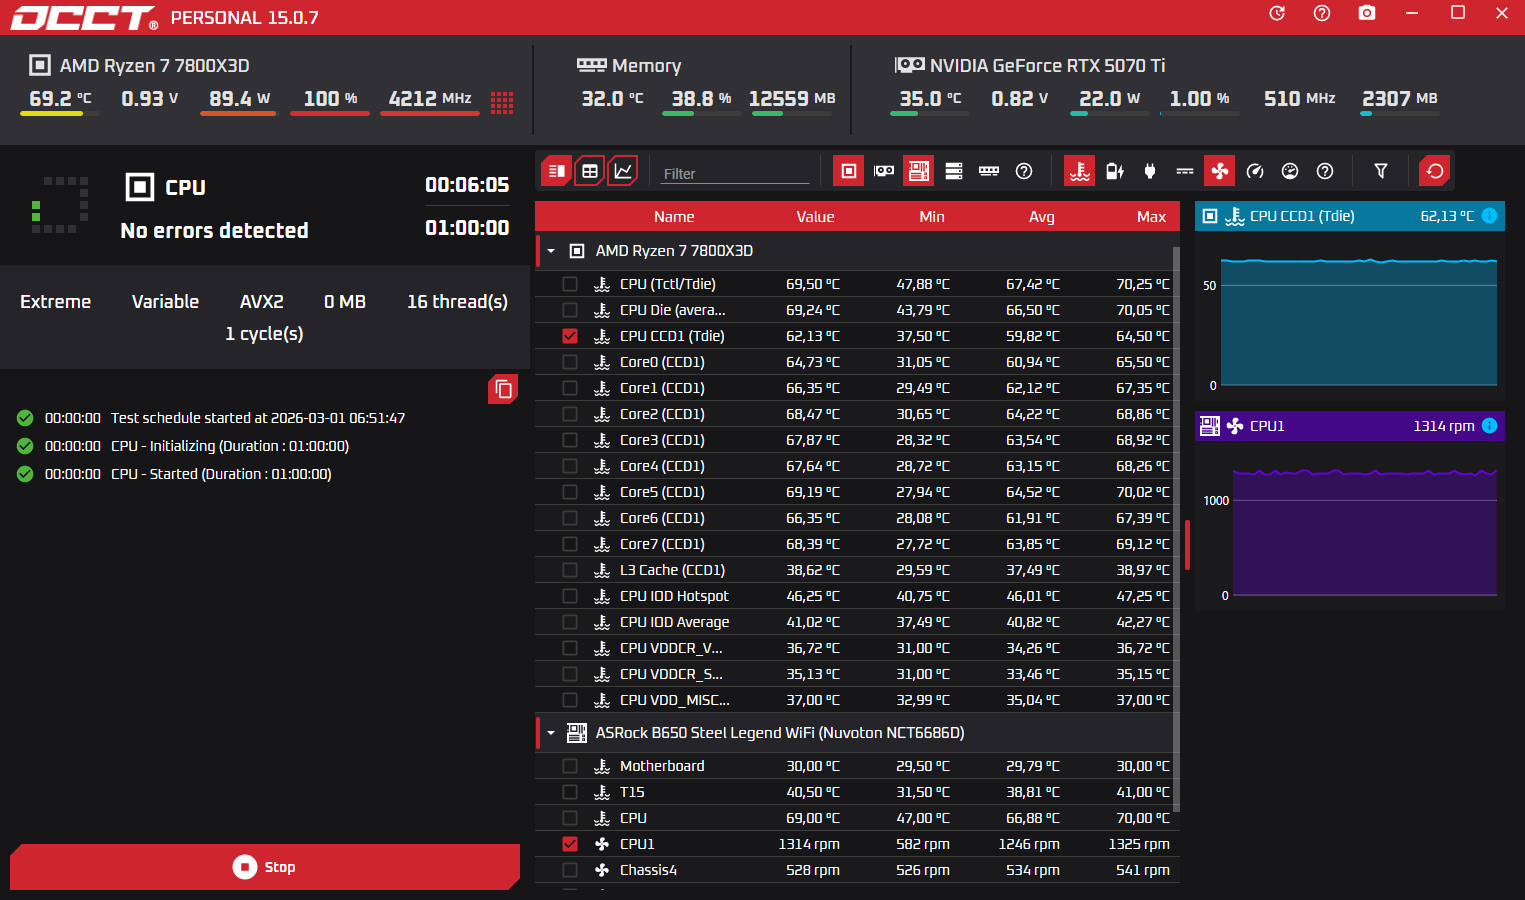Select the 'CPU IDD Average' sensor name
The image size is (1525, 900).
point(675,622)
